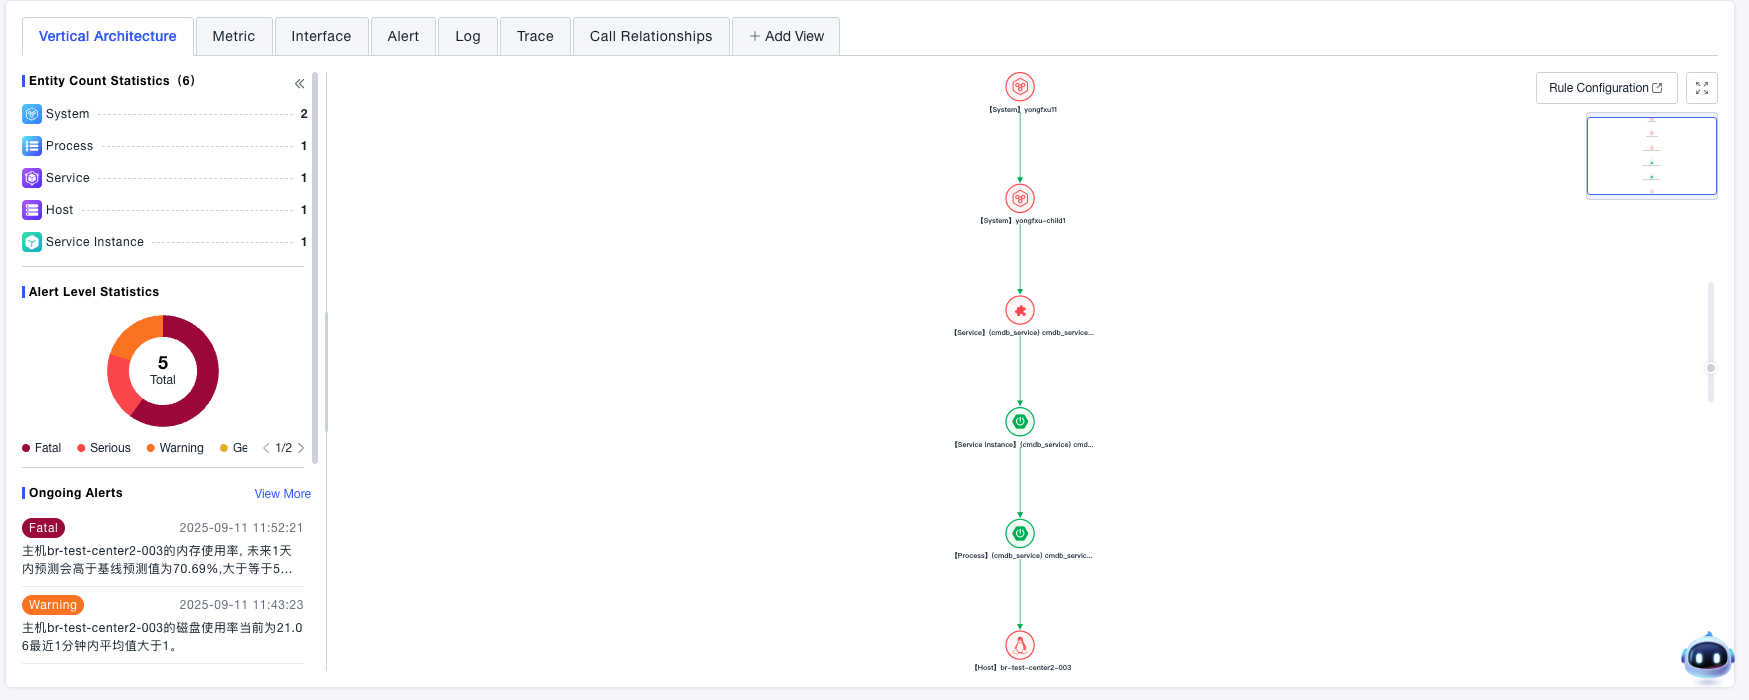Toggle the Serious legend item
The width and height of the screenshot is (1749, 700).
pos(104,448)
